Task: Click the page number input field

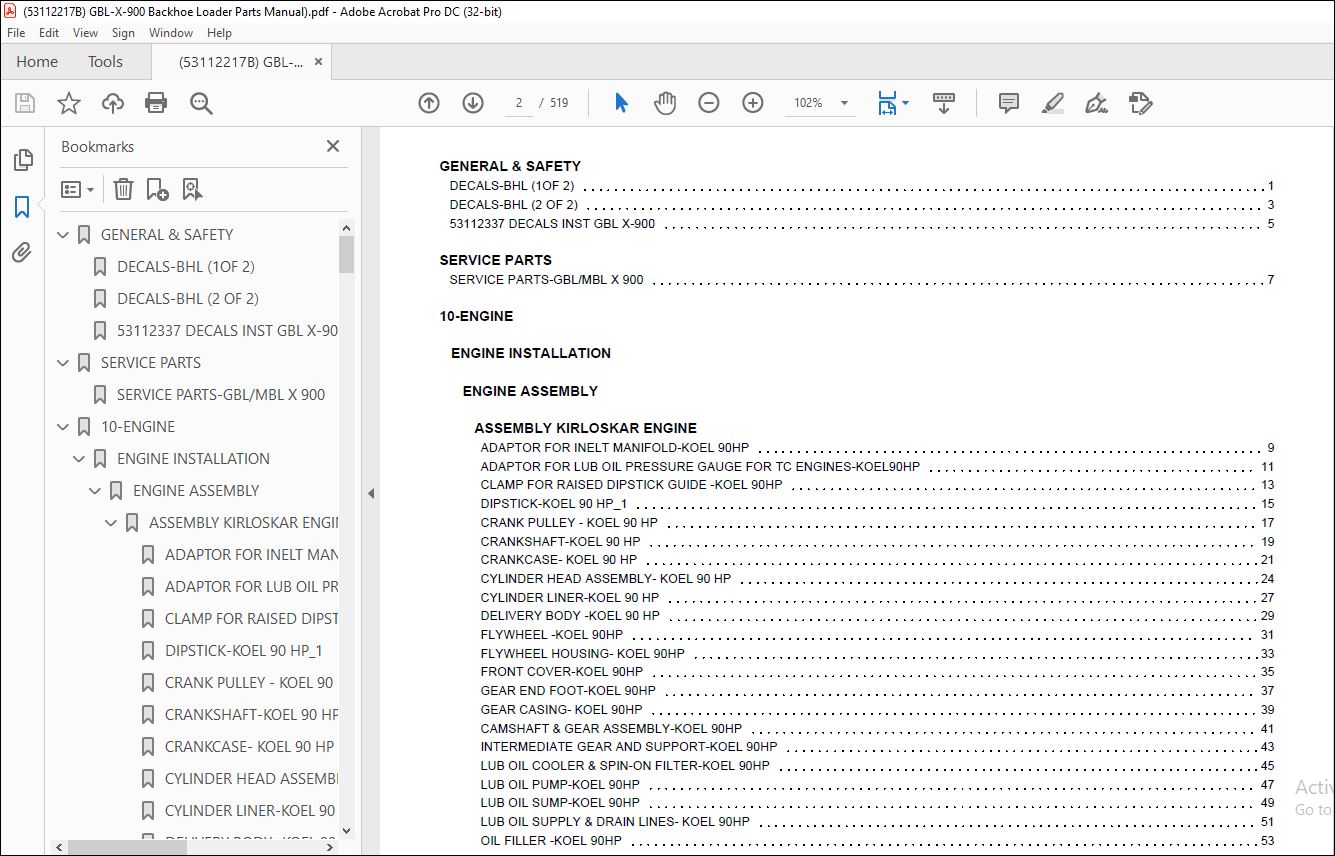Action: [x=519, y=103]
